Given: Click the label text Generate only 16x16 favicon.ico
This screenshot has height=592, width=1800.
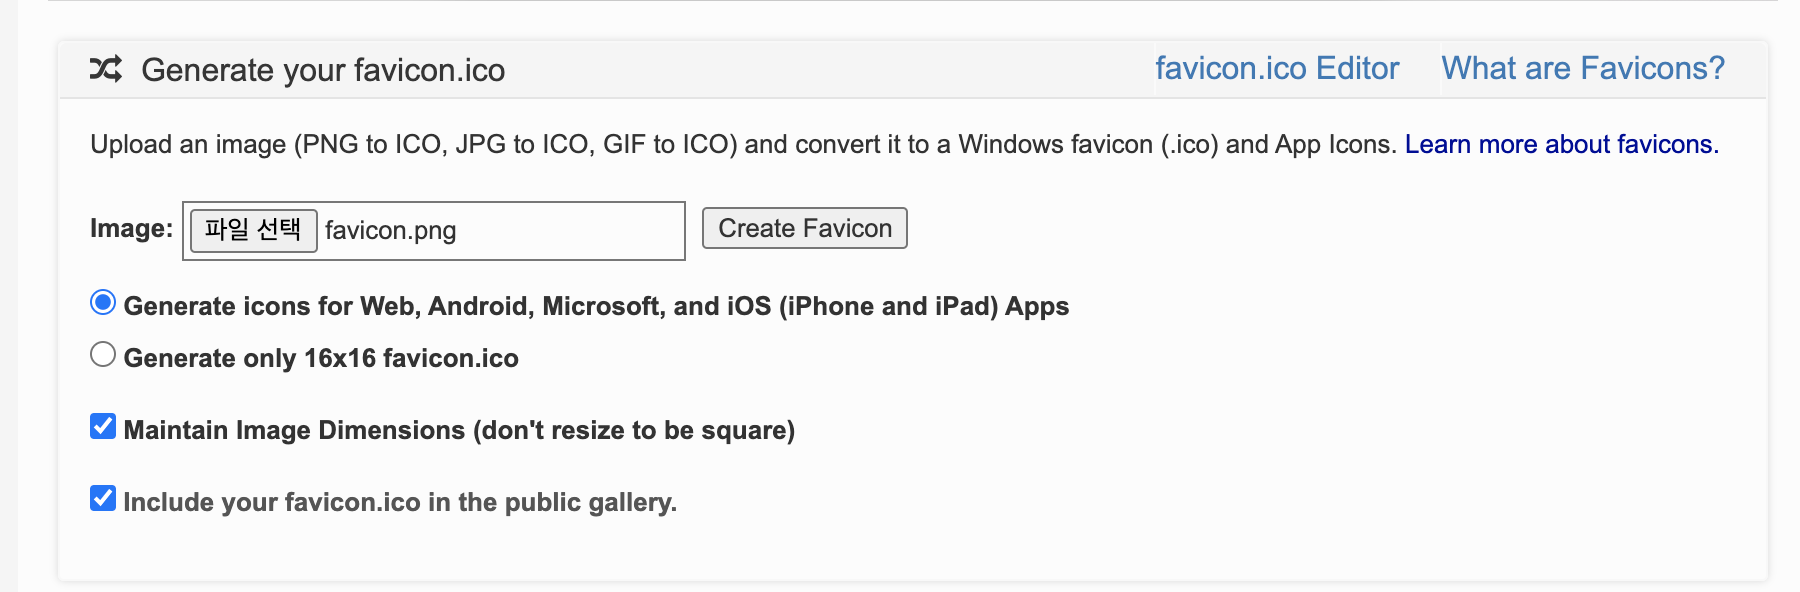Looking at the screenshot, I should pyautogui.click(x=321, y=358).
